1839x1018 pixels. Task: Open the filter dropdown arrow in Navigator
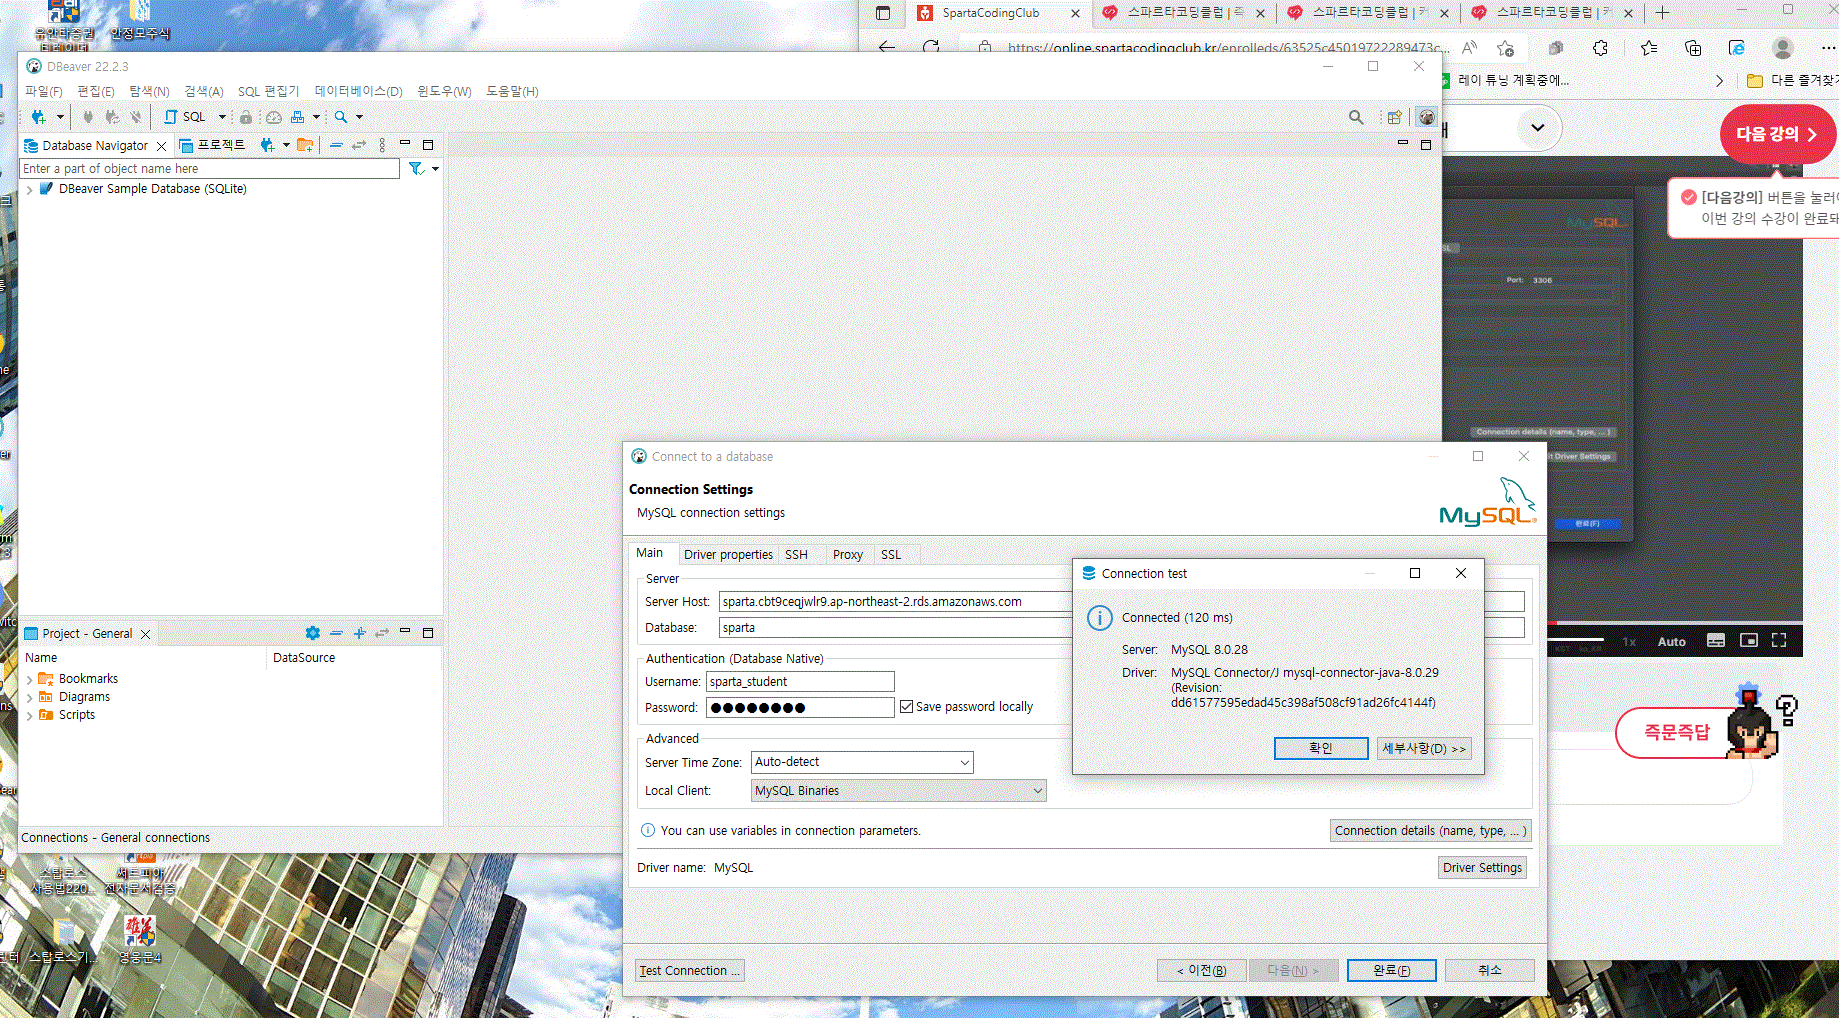pos(435,169)
